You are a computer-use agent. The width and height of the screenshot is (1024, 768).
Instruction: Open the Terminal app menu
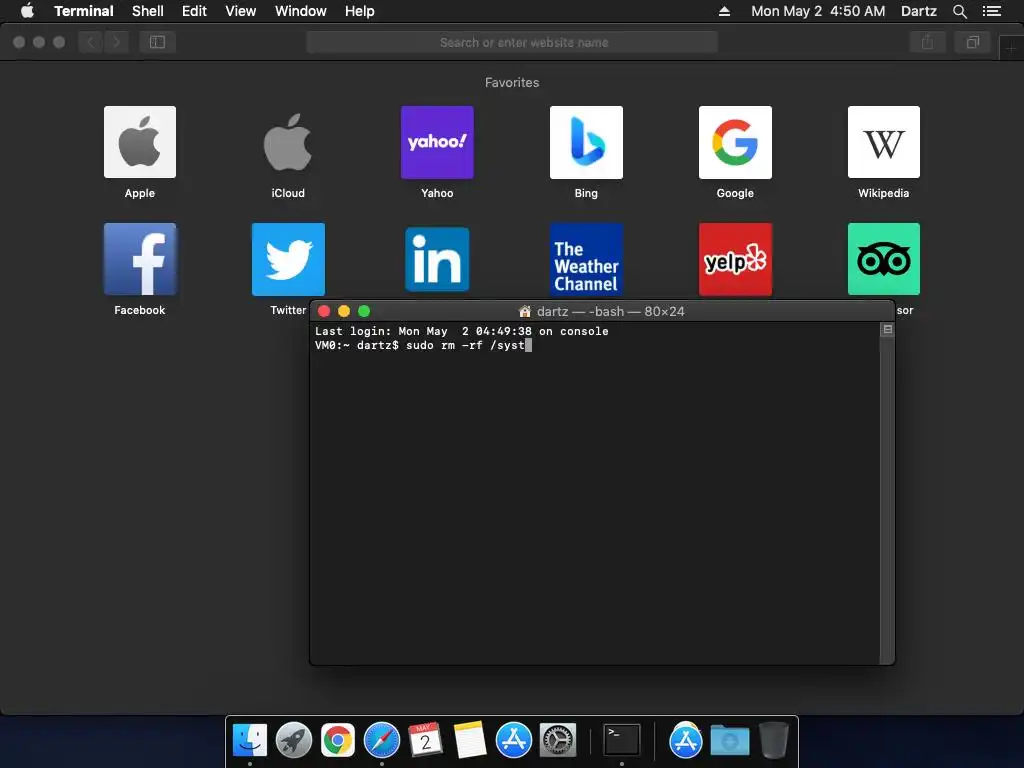[x=84, y=11]
